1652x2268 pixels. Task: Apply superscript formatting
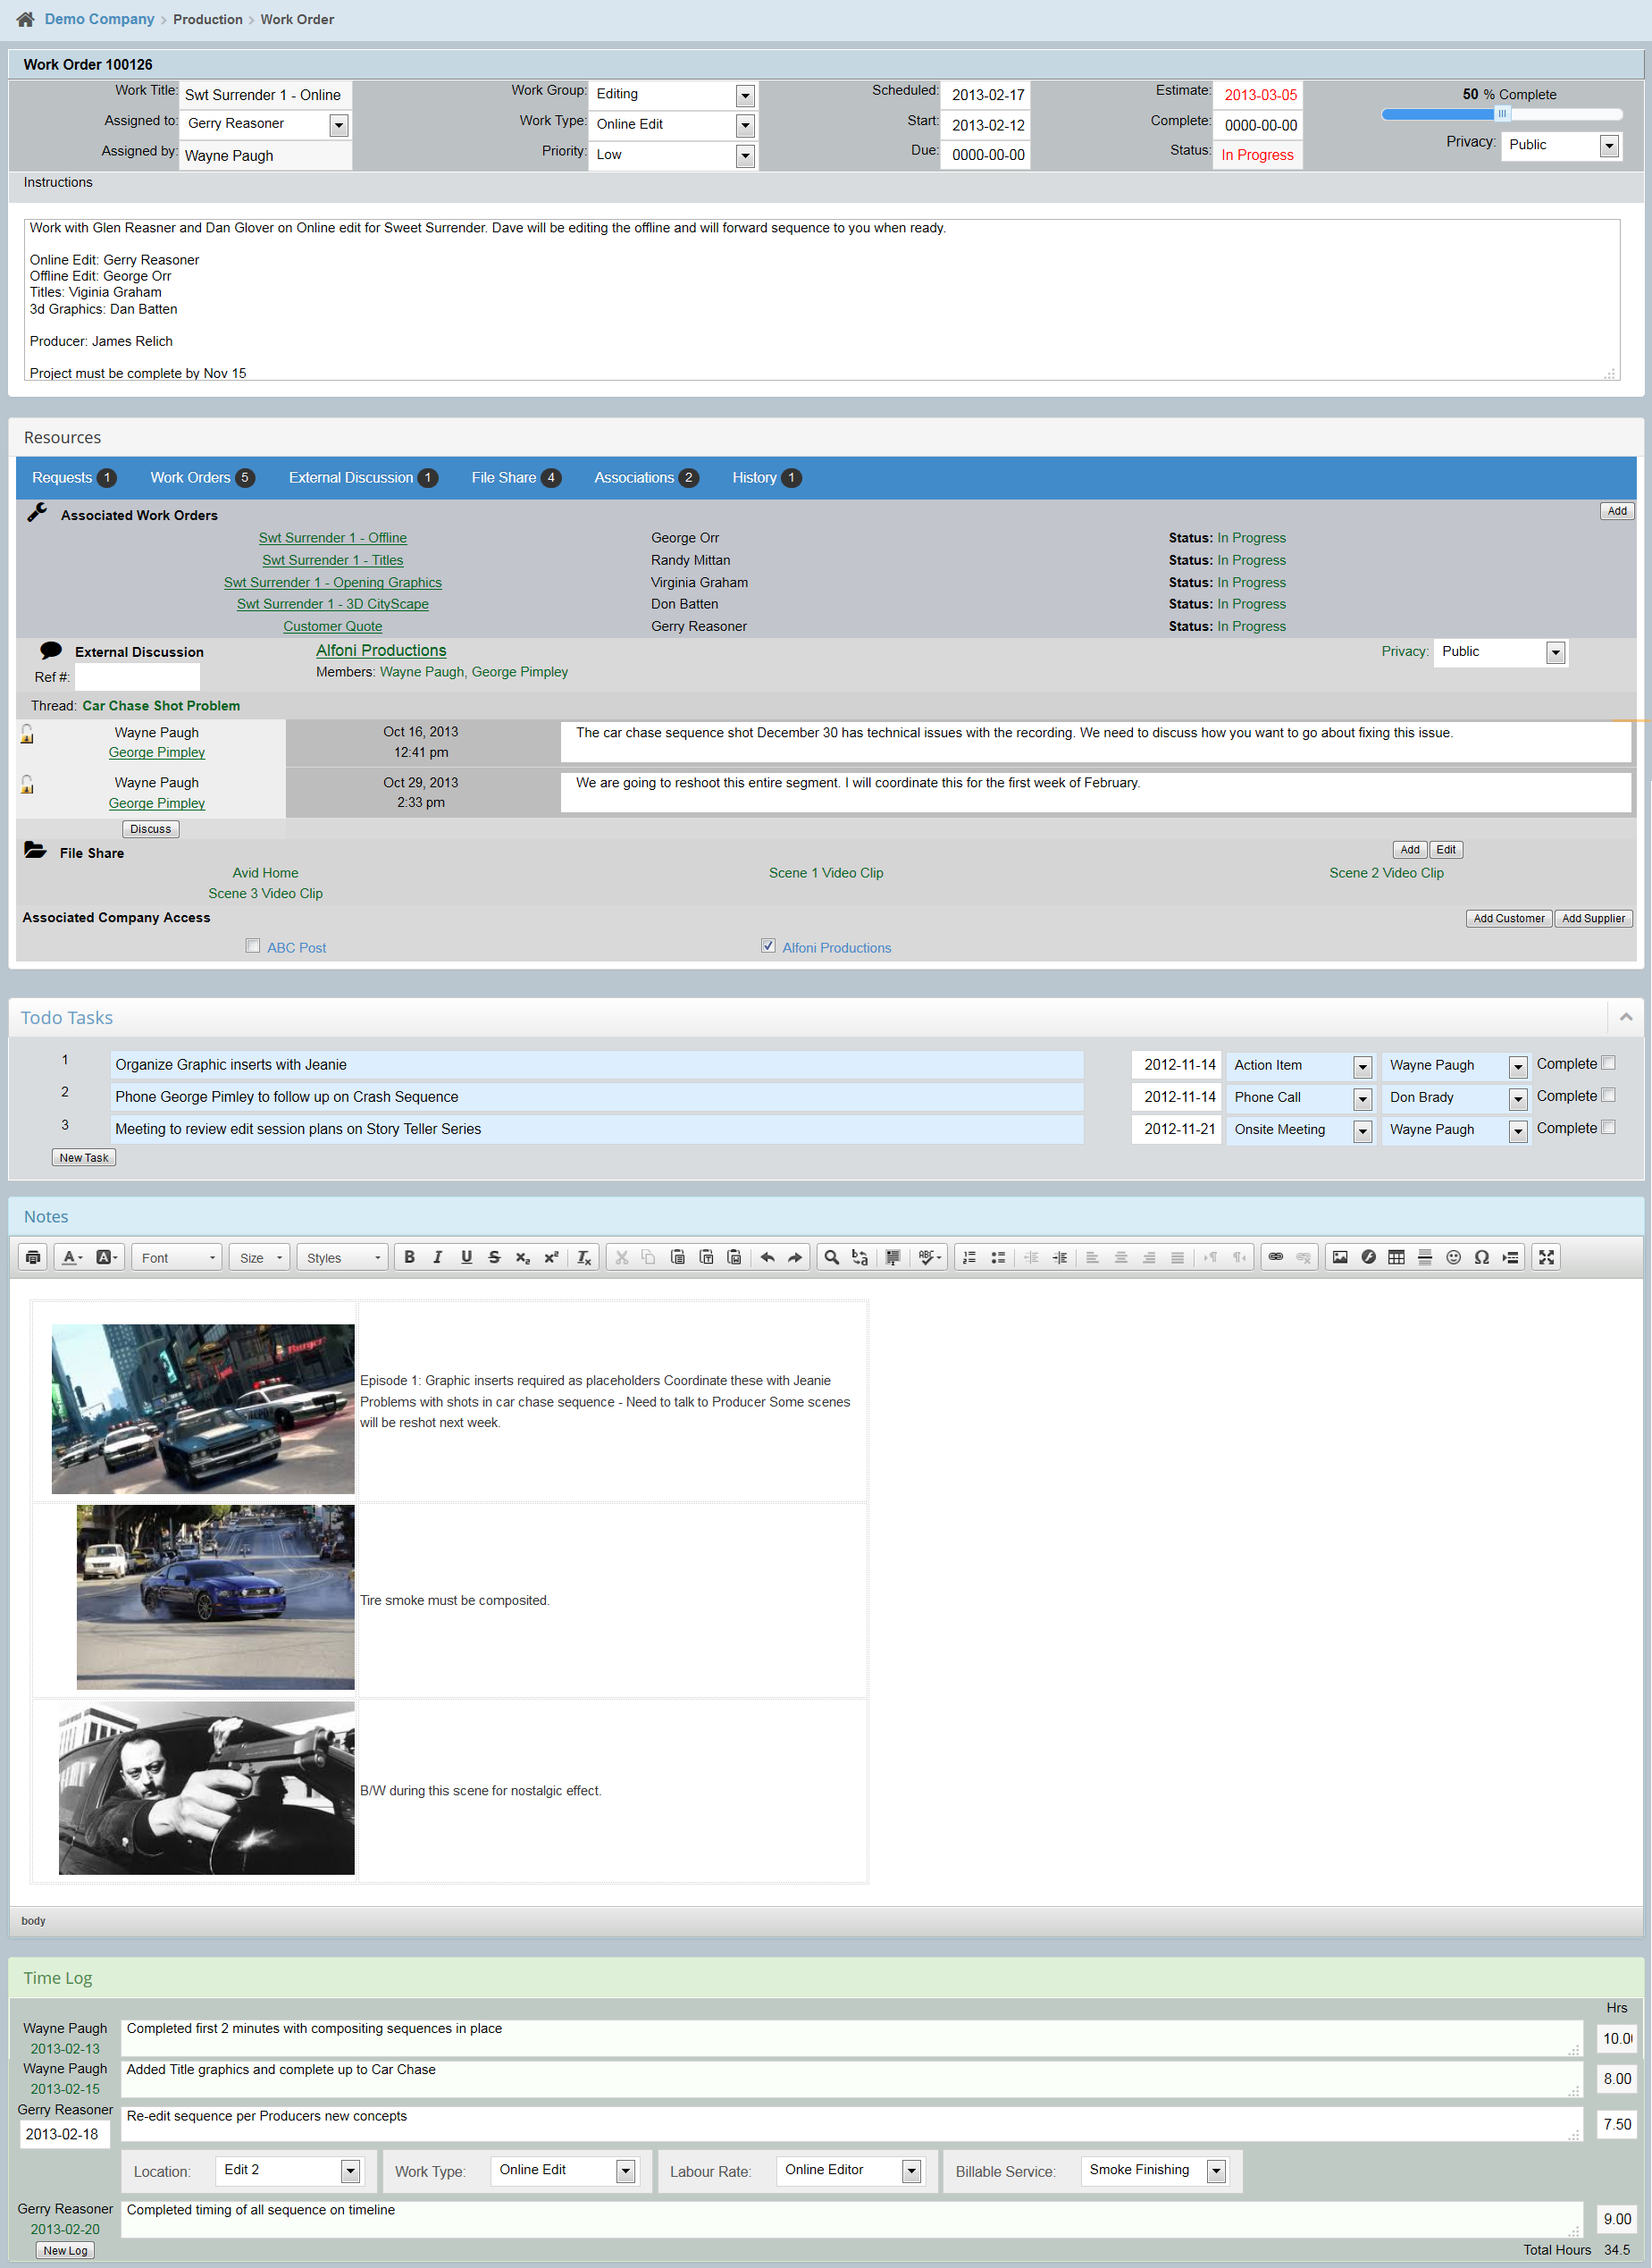[x=551, y=1257]
